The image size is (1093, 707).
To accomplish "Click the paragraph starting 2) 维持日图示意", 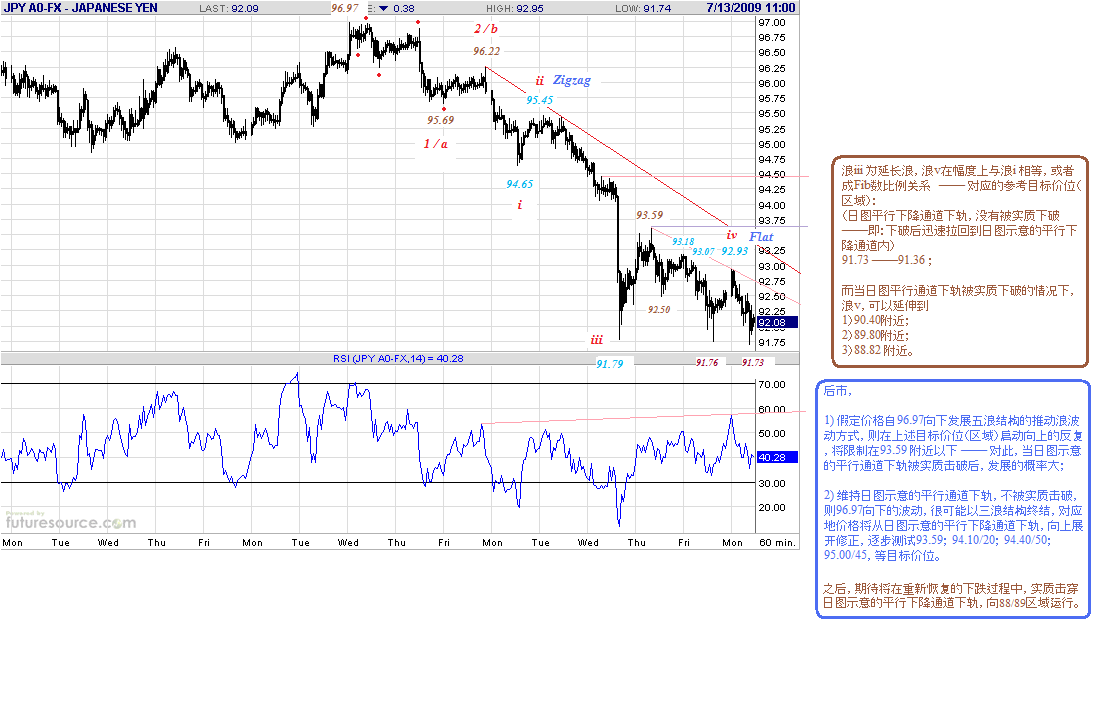I will [953, 526].
